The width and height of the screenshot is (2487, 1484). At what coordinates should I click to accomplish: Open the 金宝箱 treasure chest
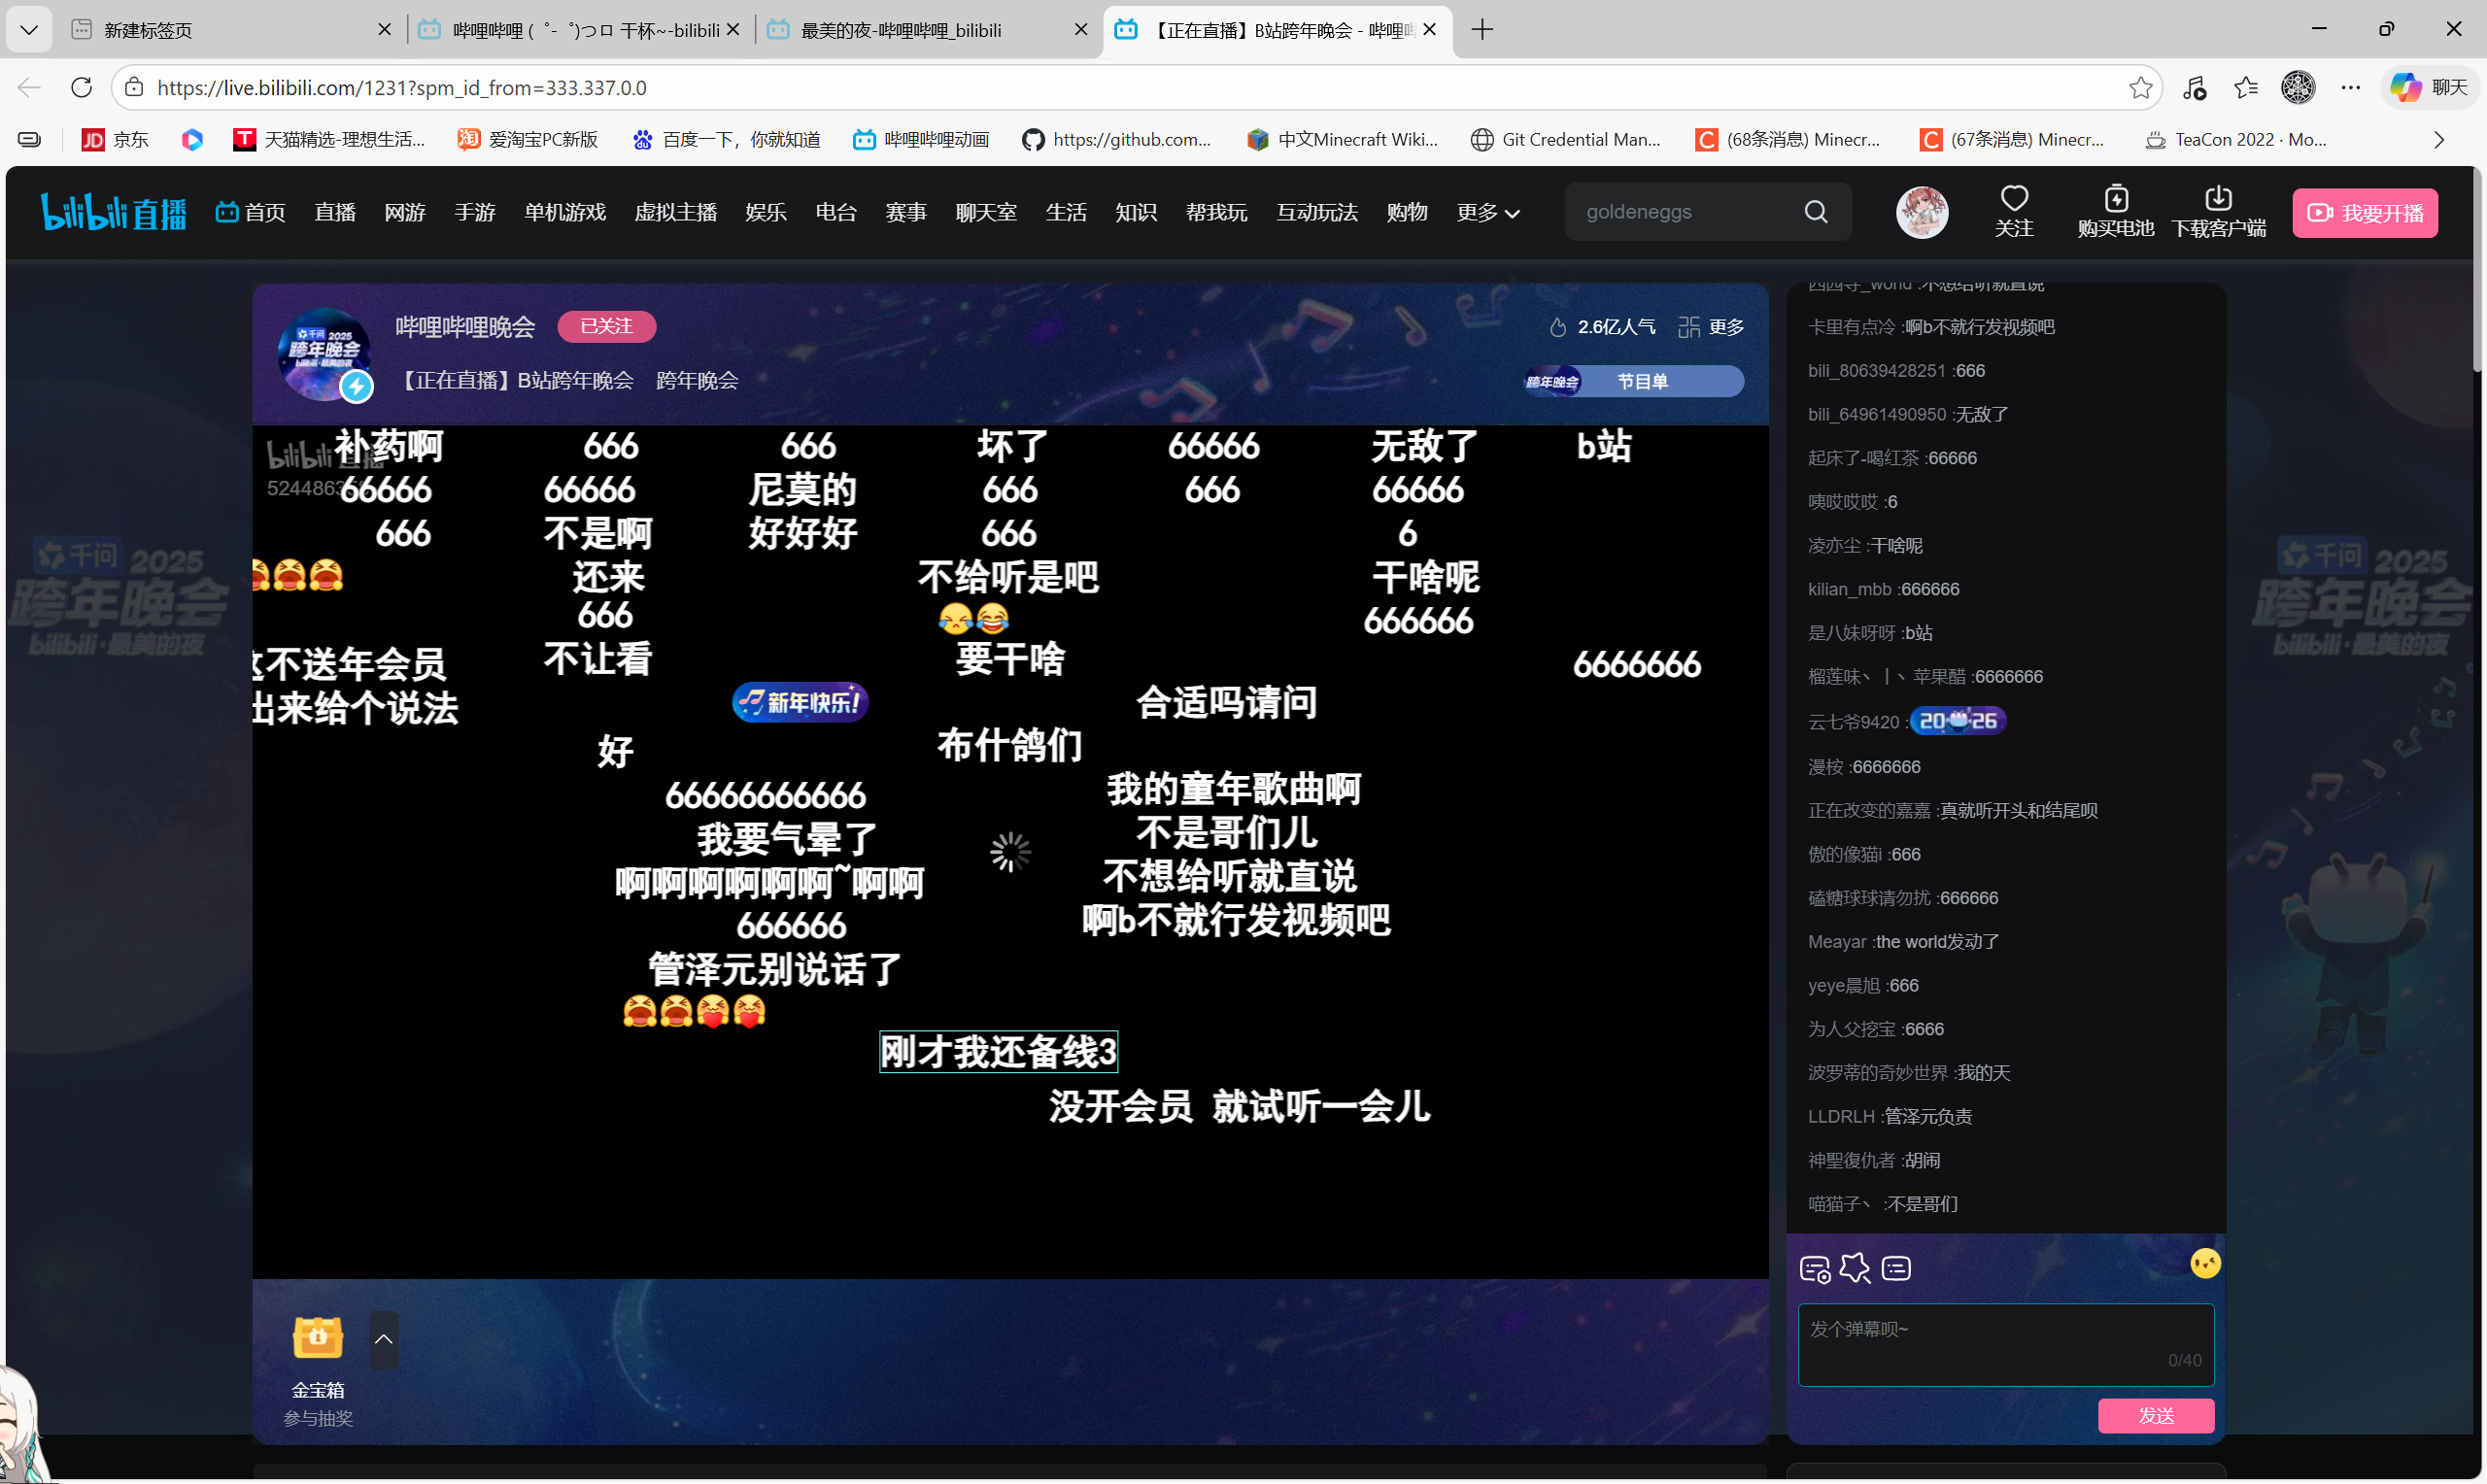pyautogui.click(x=317, y=1338)
